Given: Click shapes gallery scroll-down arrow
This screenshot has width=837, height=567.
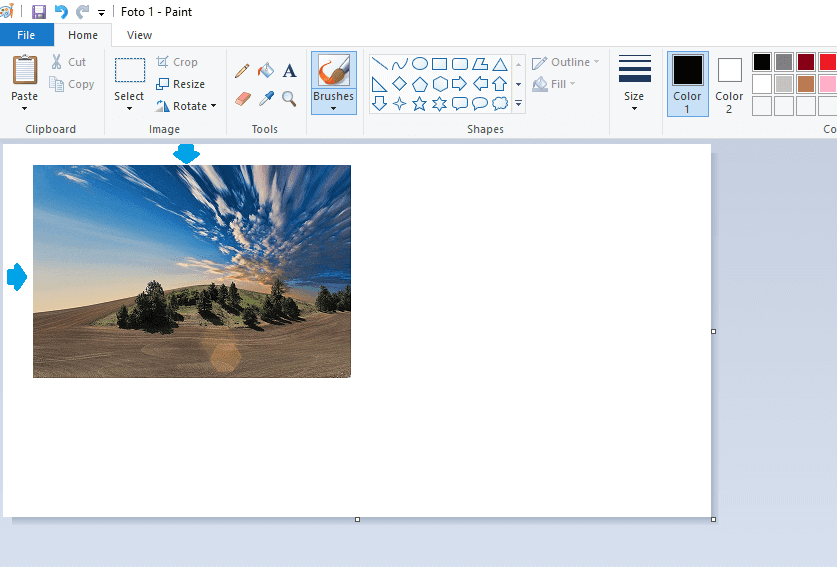Looking at the screenshot, I should pyautogui.click(x=518, y=84).
